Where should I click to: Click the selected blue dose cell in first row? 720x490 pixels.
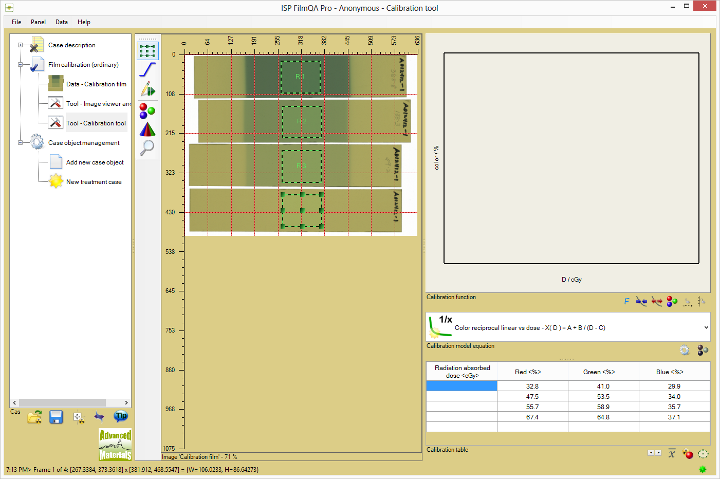pos(461,386)
